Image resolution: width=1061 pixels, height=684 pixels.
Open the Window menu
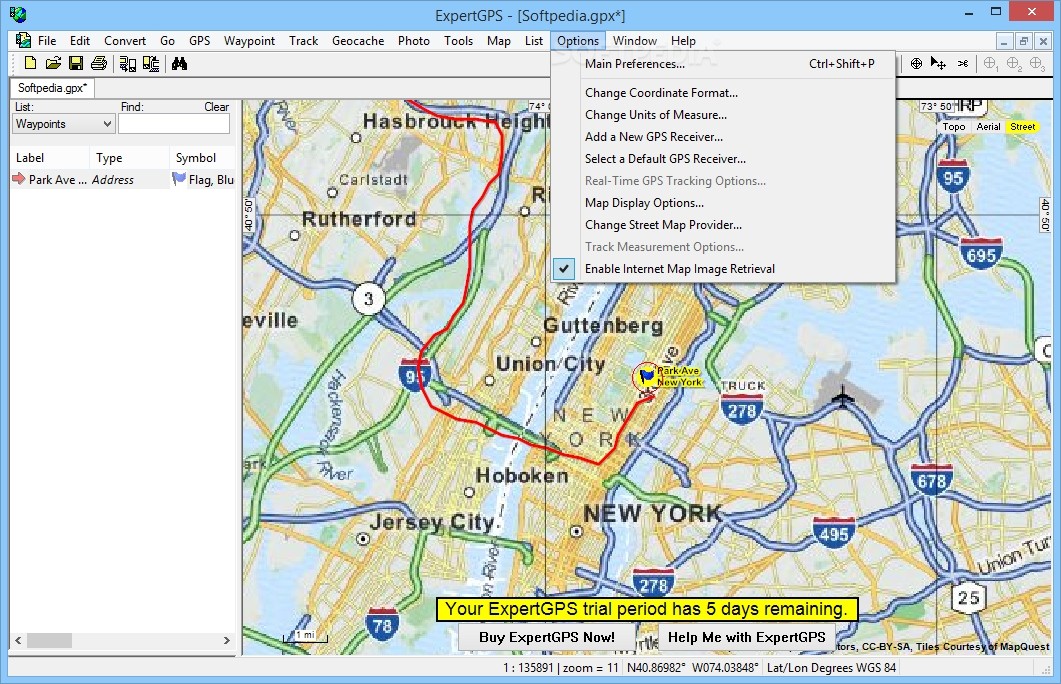[635, 41]
